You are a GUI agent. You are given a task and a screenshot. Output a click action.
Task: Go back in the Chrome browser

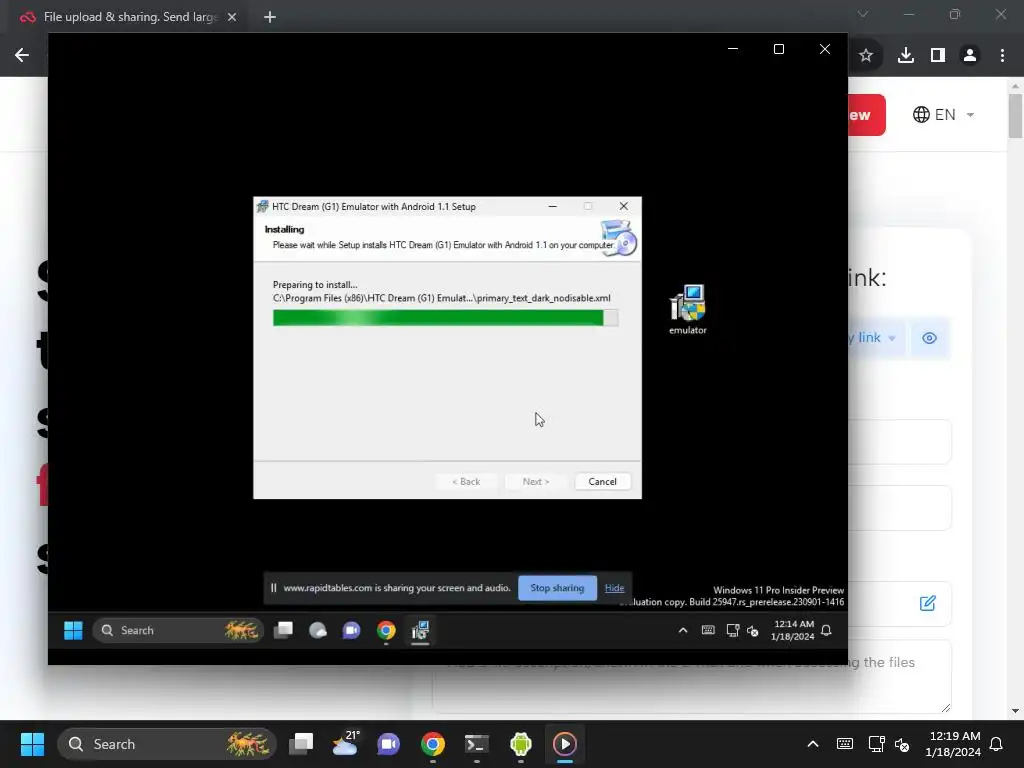(22, 55)
